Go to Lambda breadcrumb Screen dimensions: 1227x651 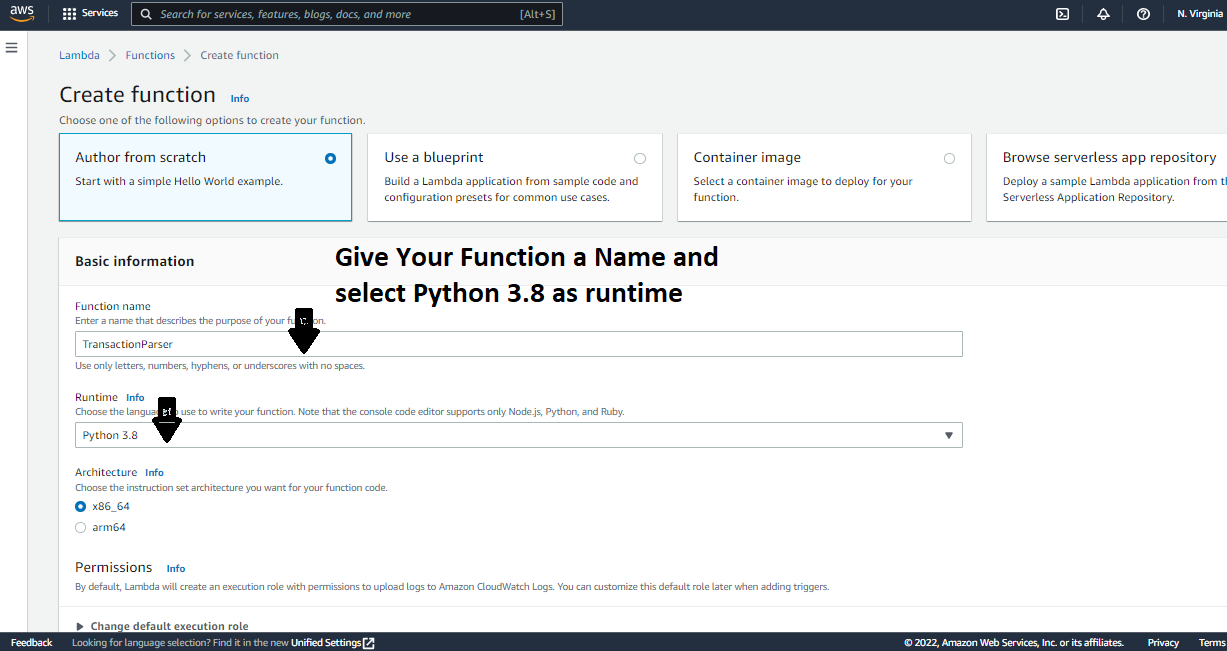79,55
